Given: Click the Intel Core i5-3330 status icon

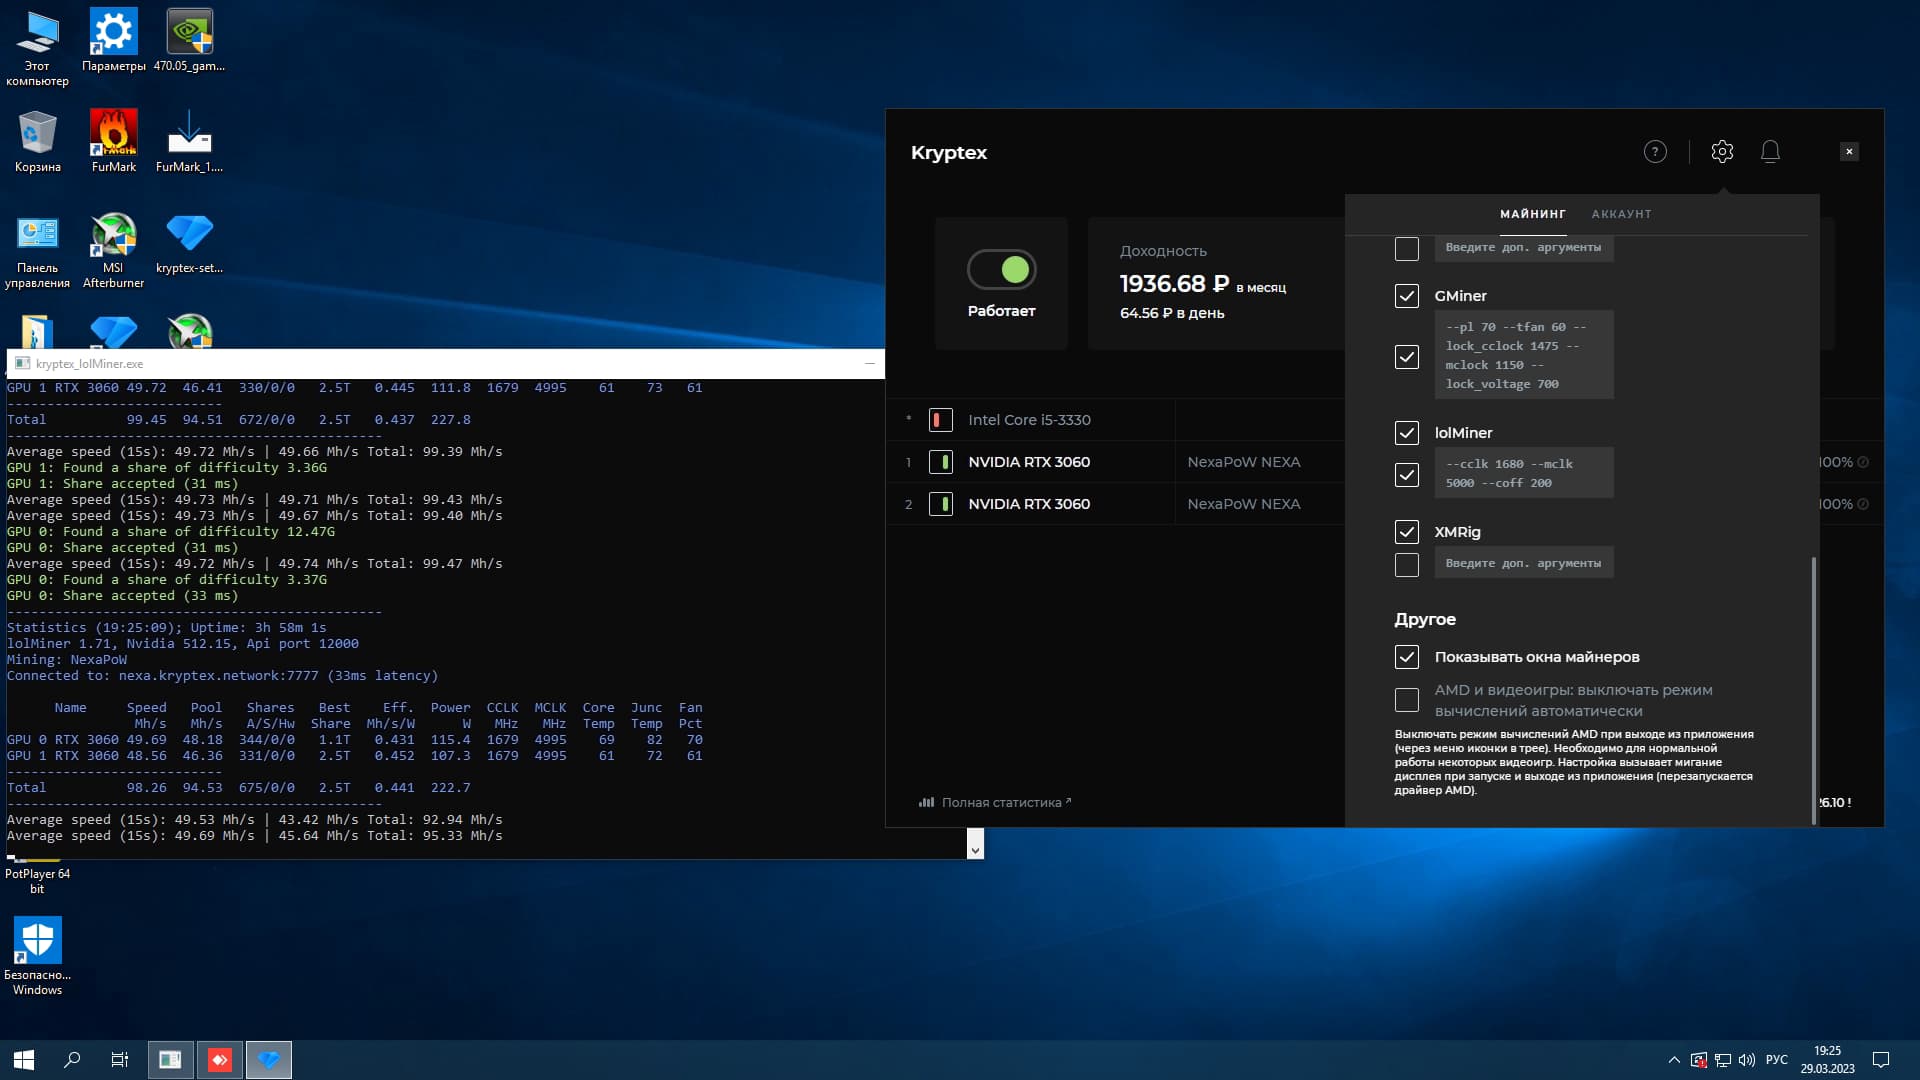Looking at the screenshot, I should pos(940,420).
